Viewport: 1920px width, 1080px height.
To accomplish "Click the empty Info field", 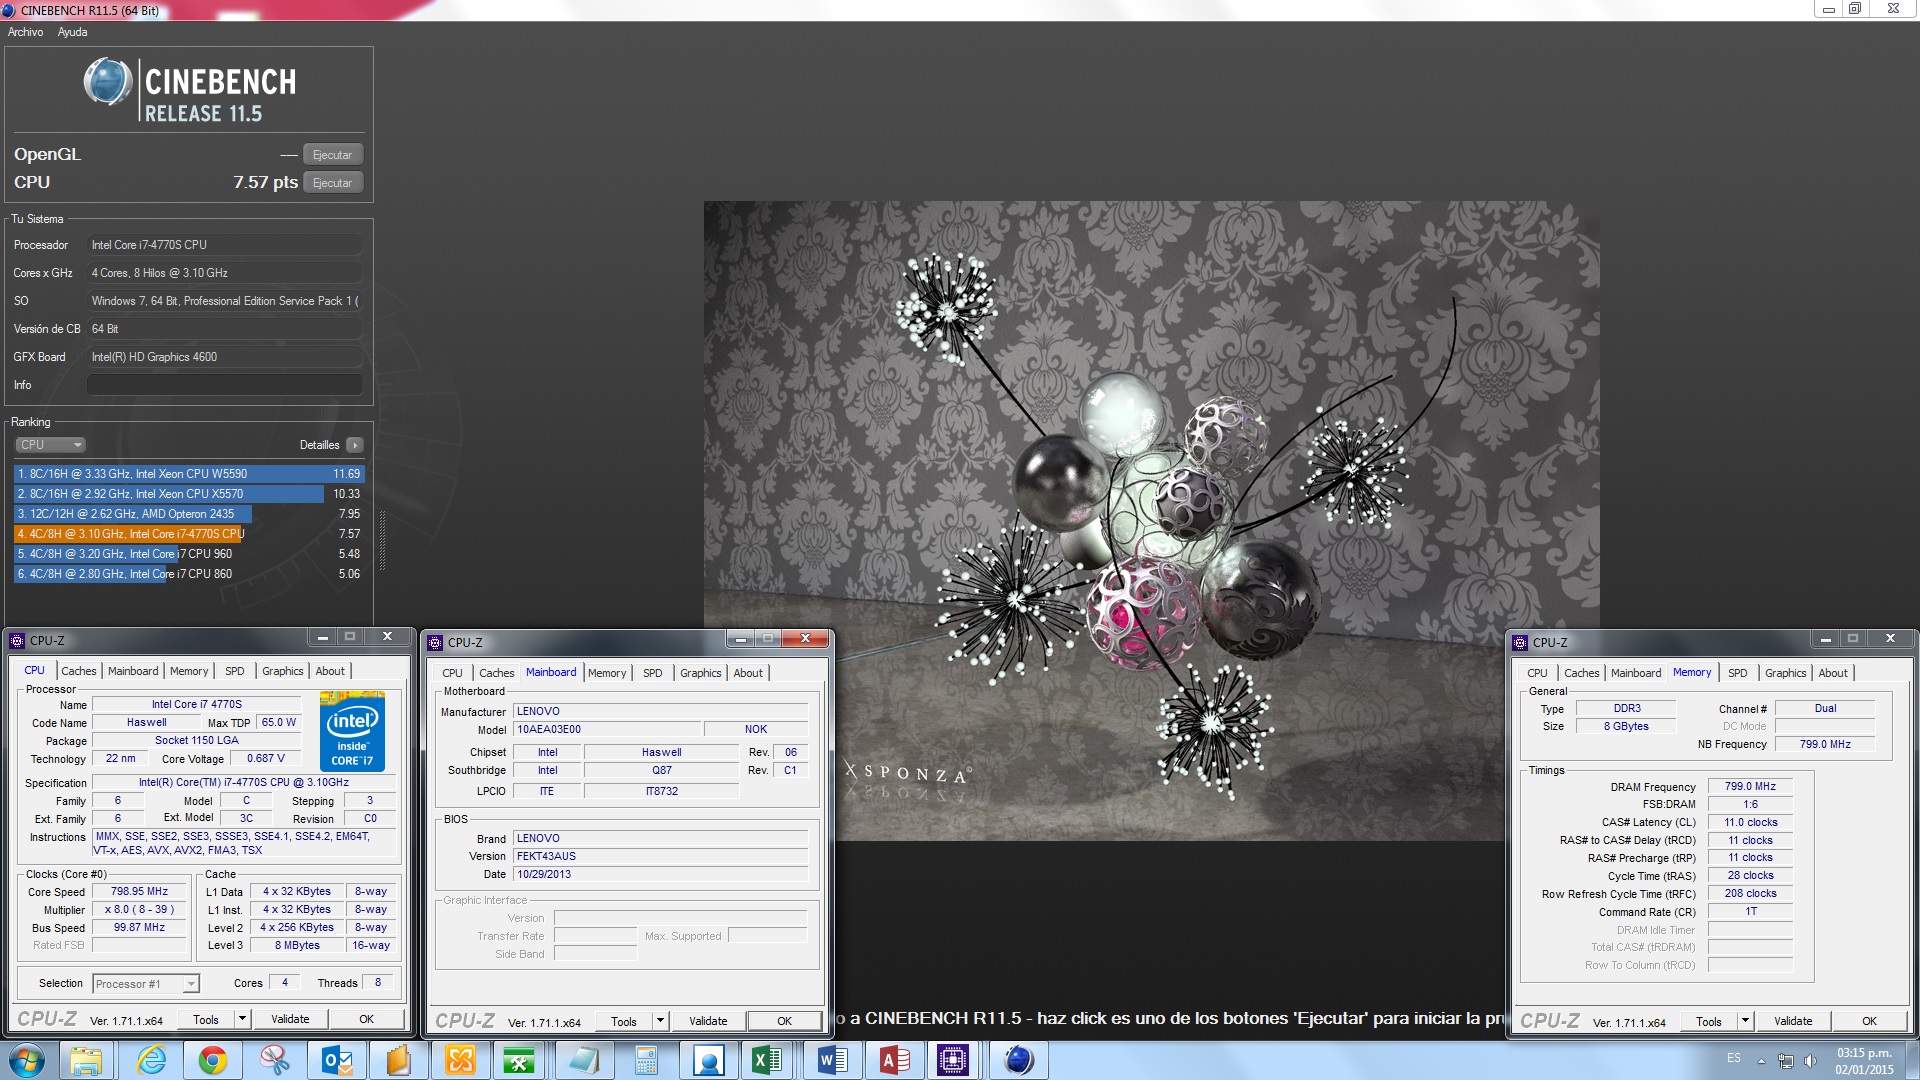I will (225, 385).
